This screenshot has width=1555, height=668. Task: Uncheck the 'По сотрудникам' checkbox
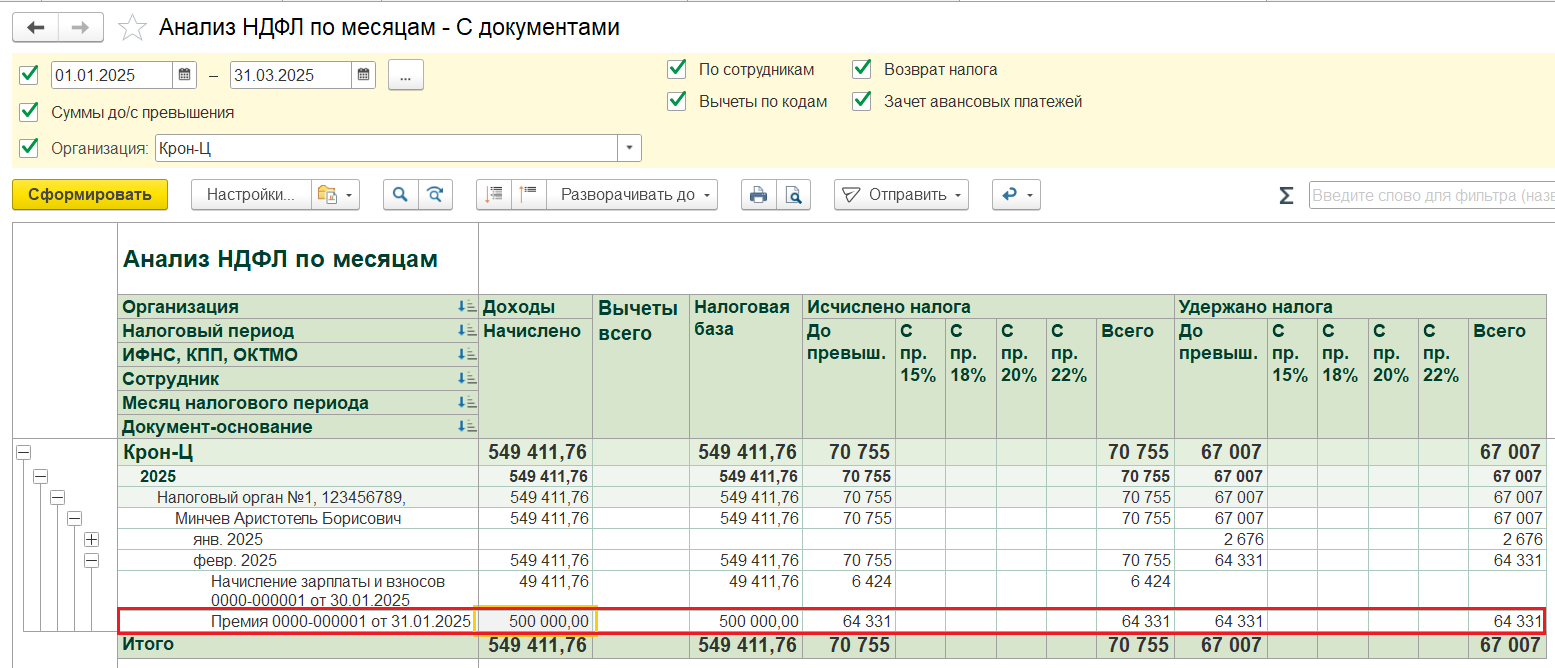pyautogui.click(x=677, y=69)
